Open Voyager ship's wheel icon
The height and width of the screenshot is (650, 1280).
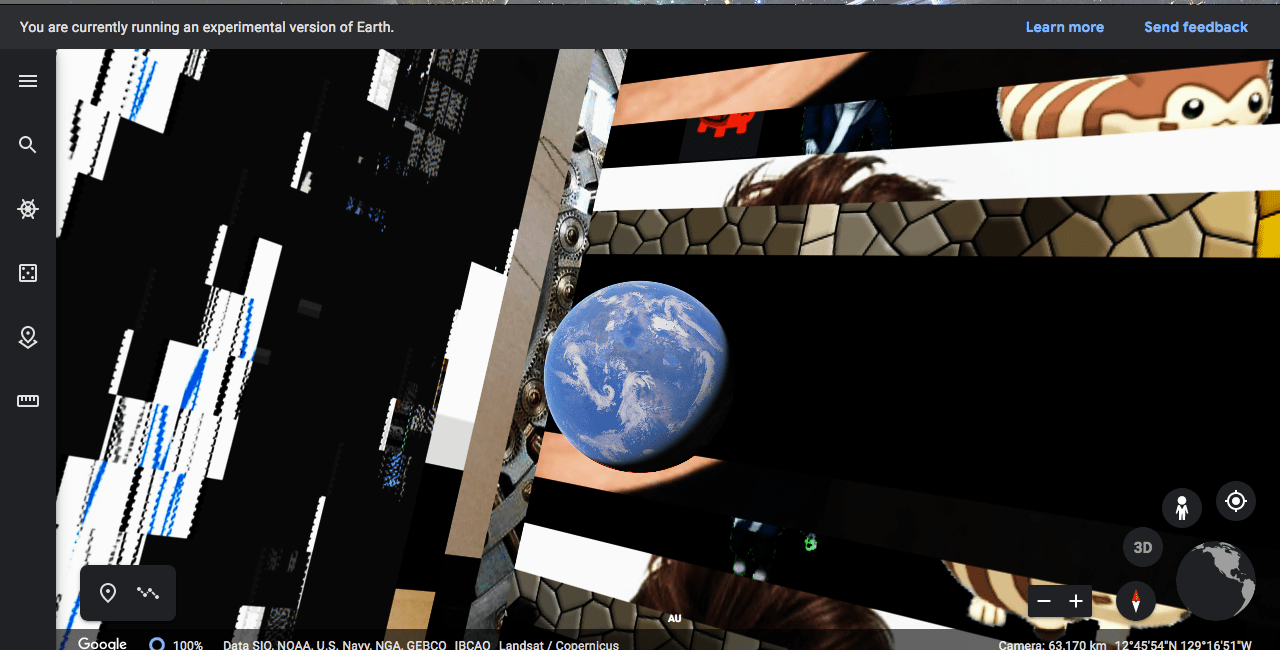click(x=28, y=209)
